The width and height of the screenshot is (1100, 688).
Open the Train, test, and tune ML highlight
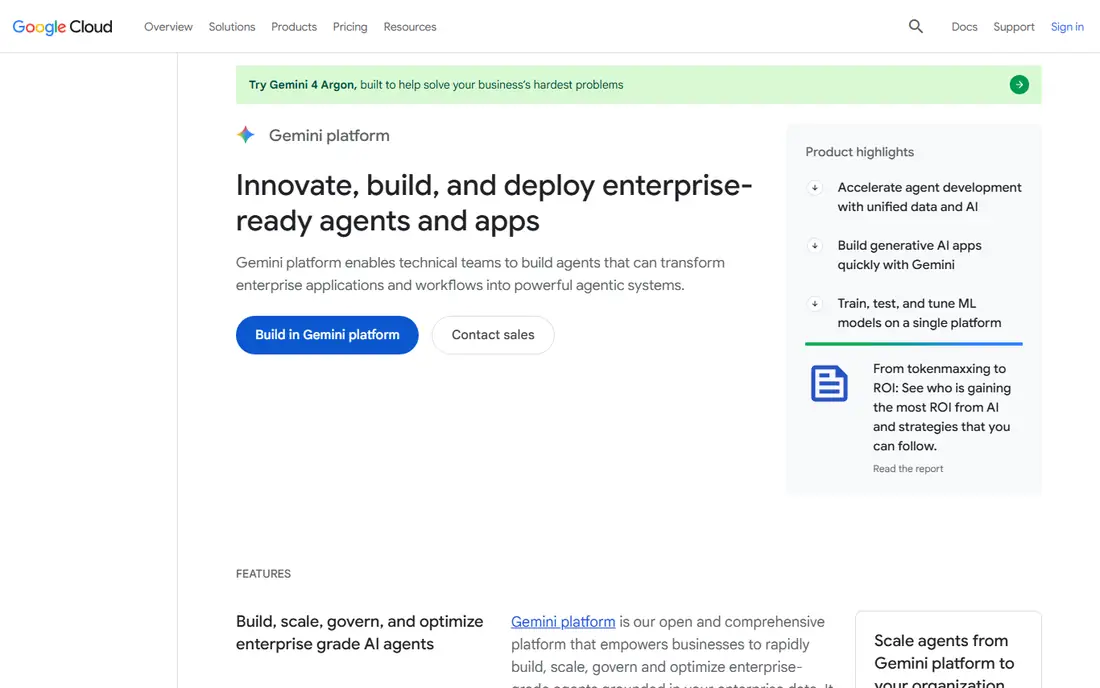coord(919,313)
